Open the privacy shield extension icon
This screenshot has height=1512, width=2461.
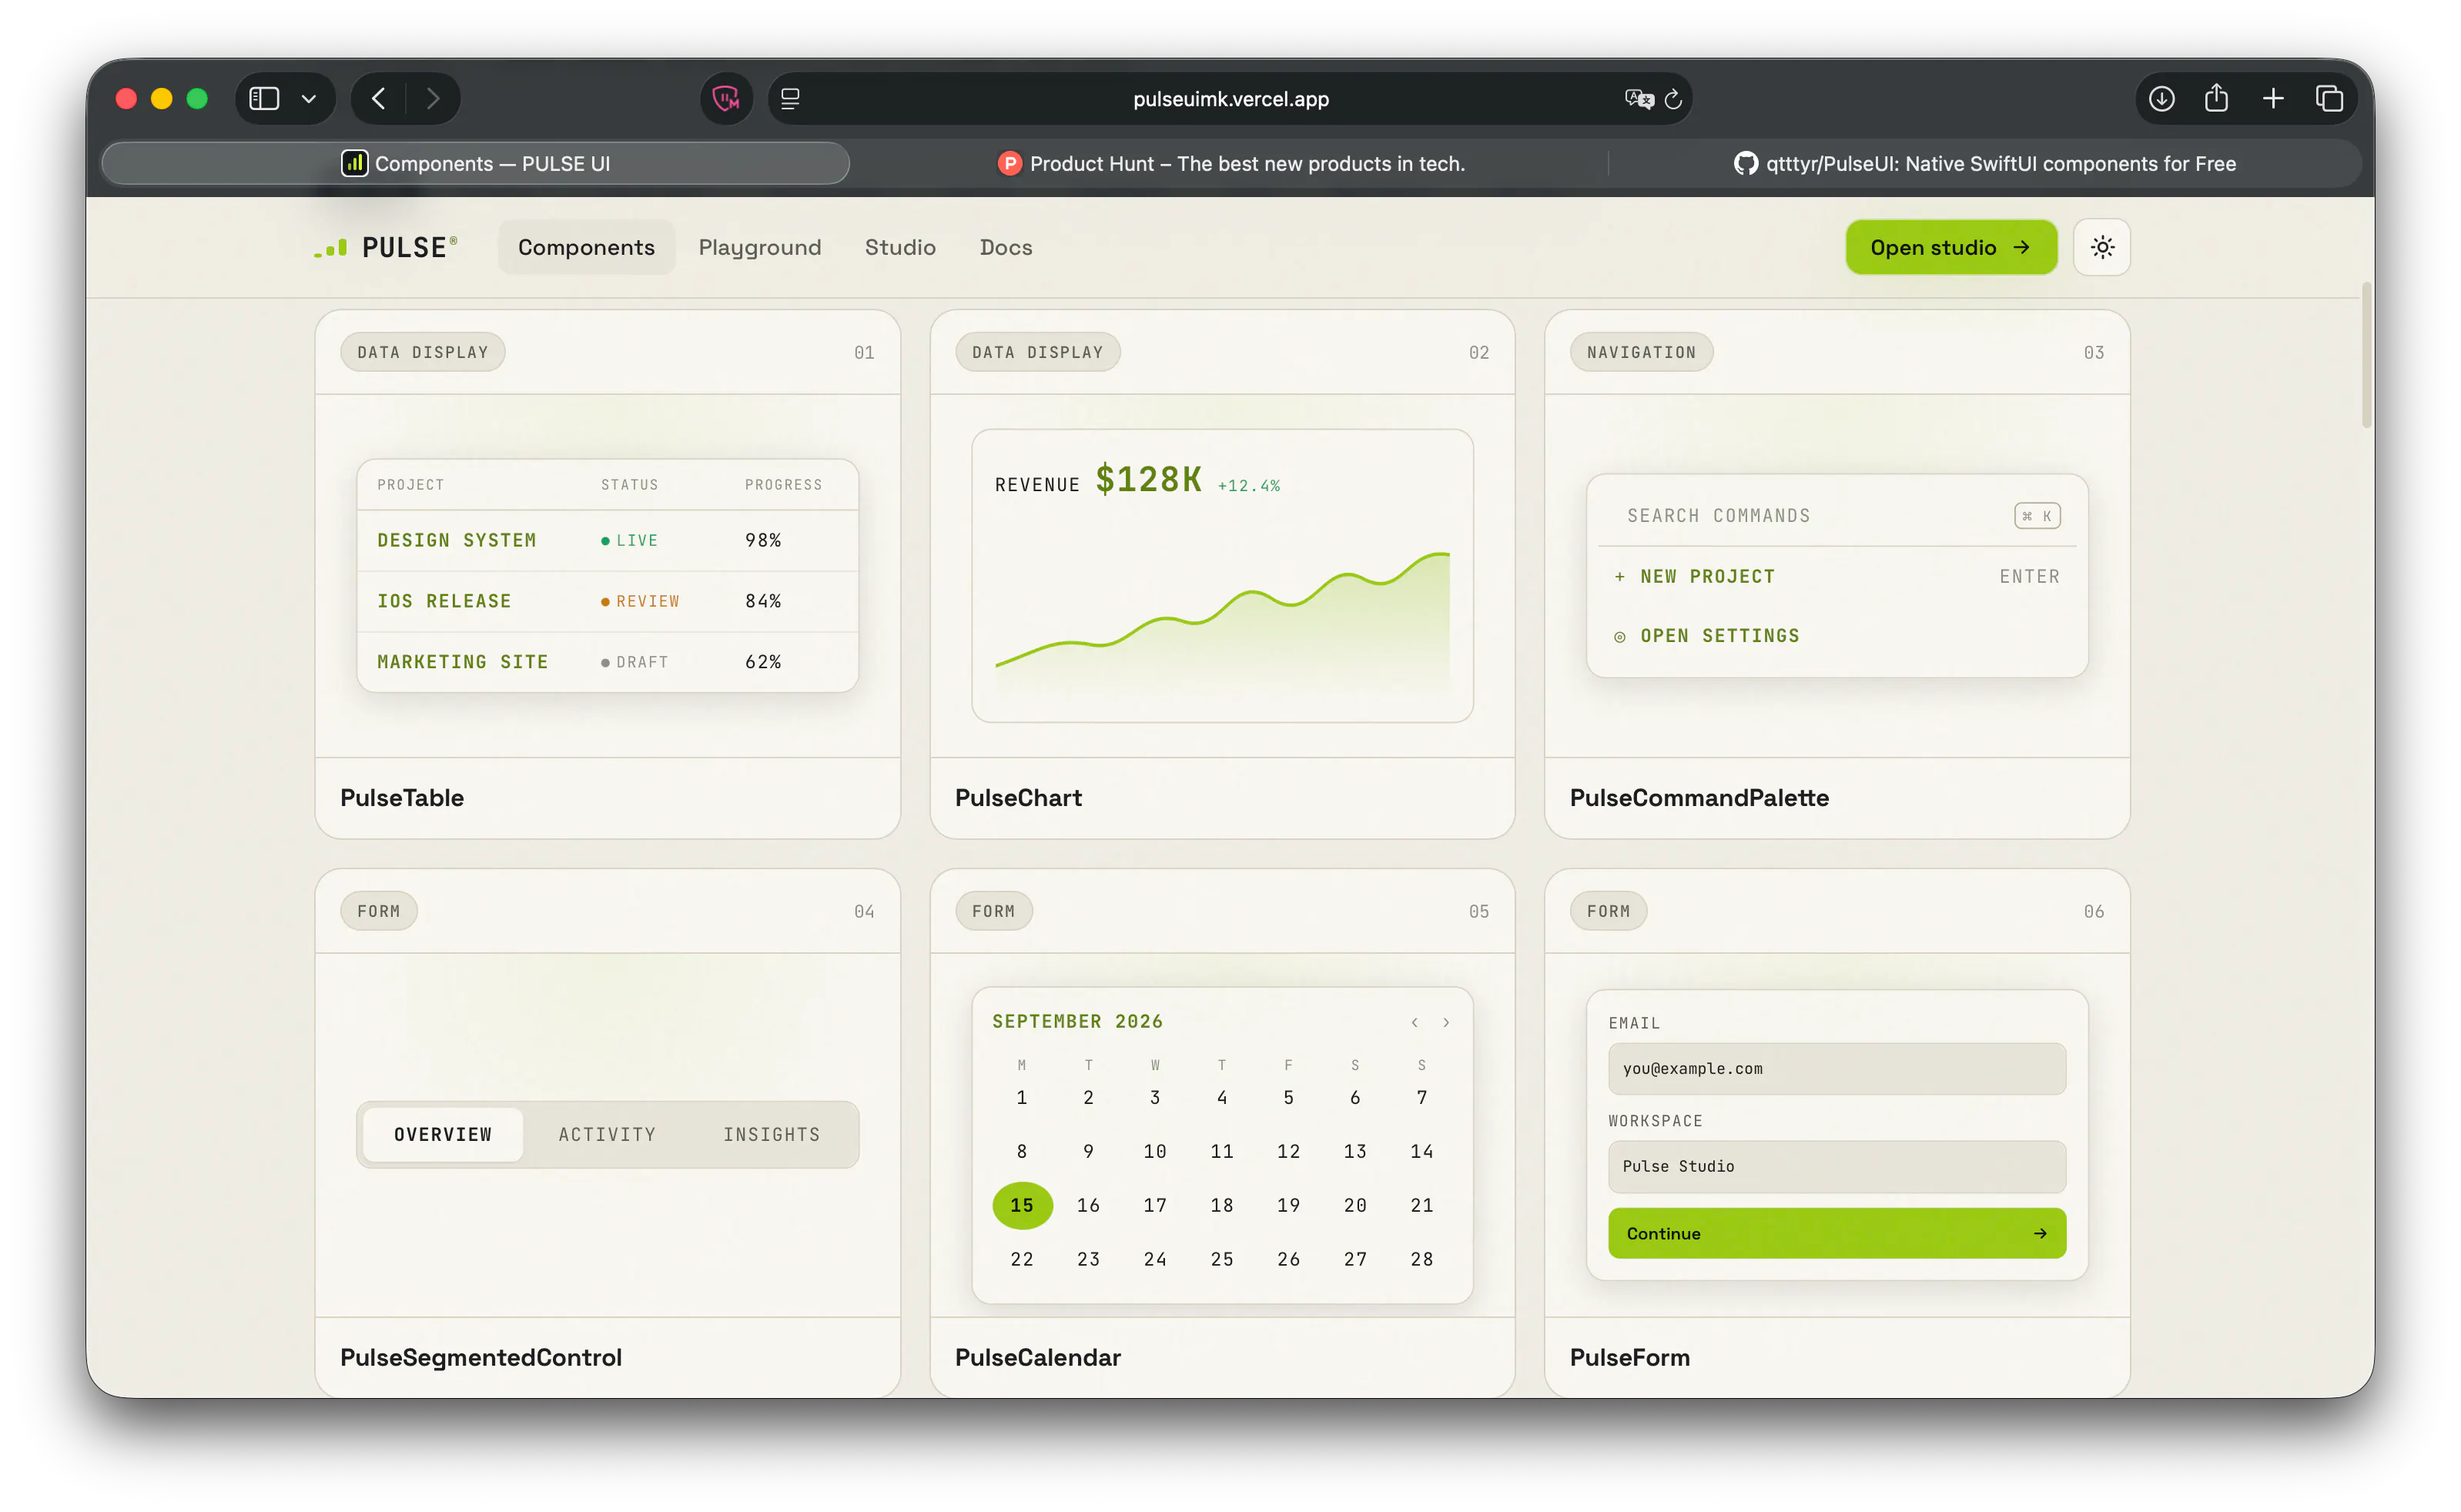coord(726,98)
